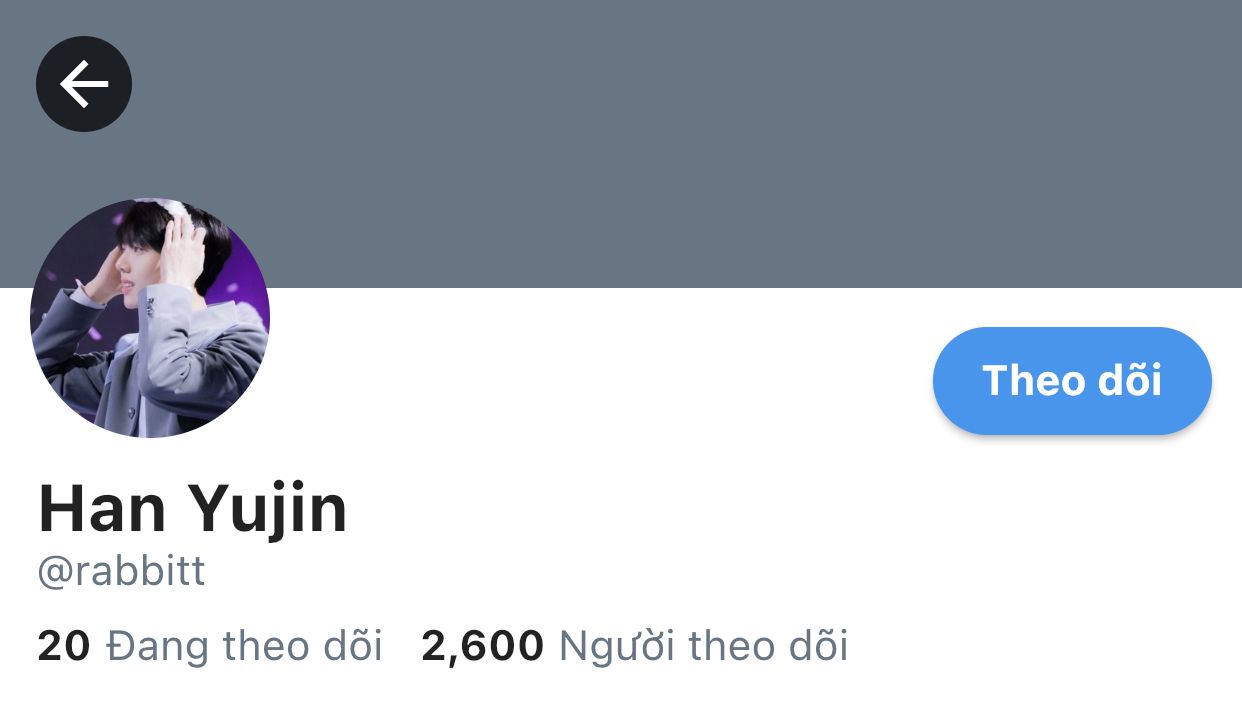Select the @rabbitt handle text
Image resolution: width=1242 pixels, height=721 pixels.
point(121,572)
